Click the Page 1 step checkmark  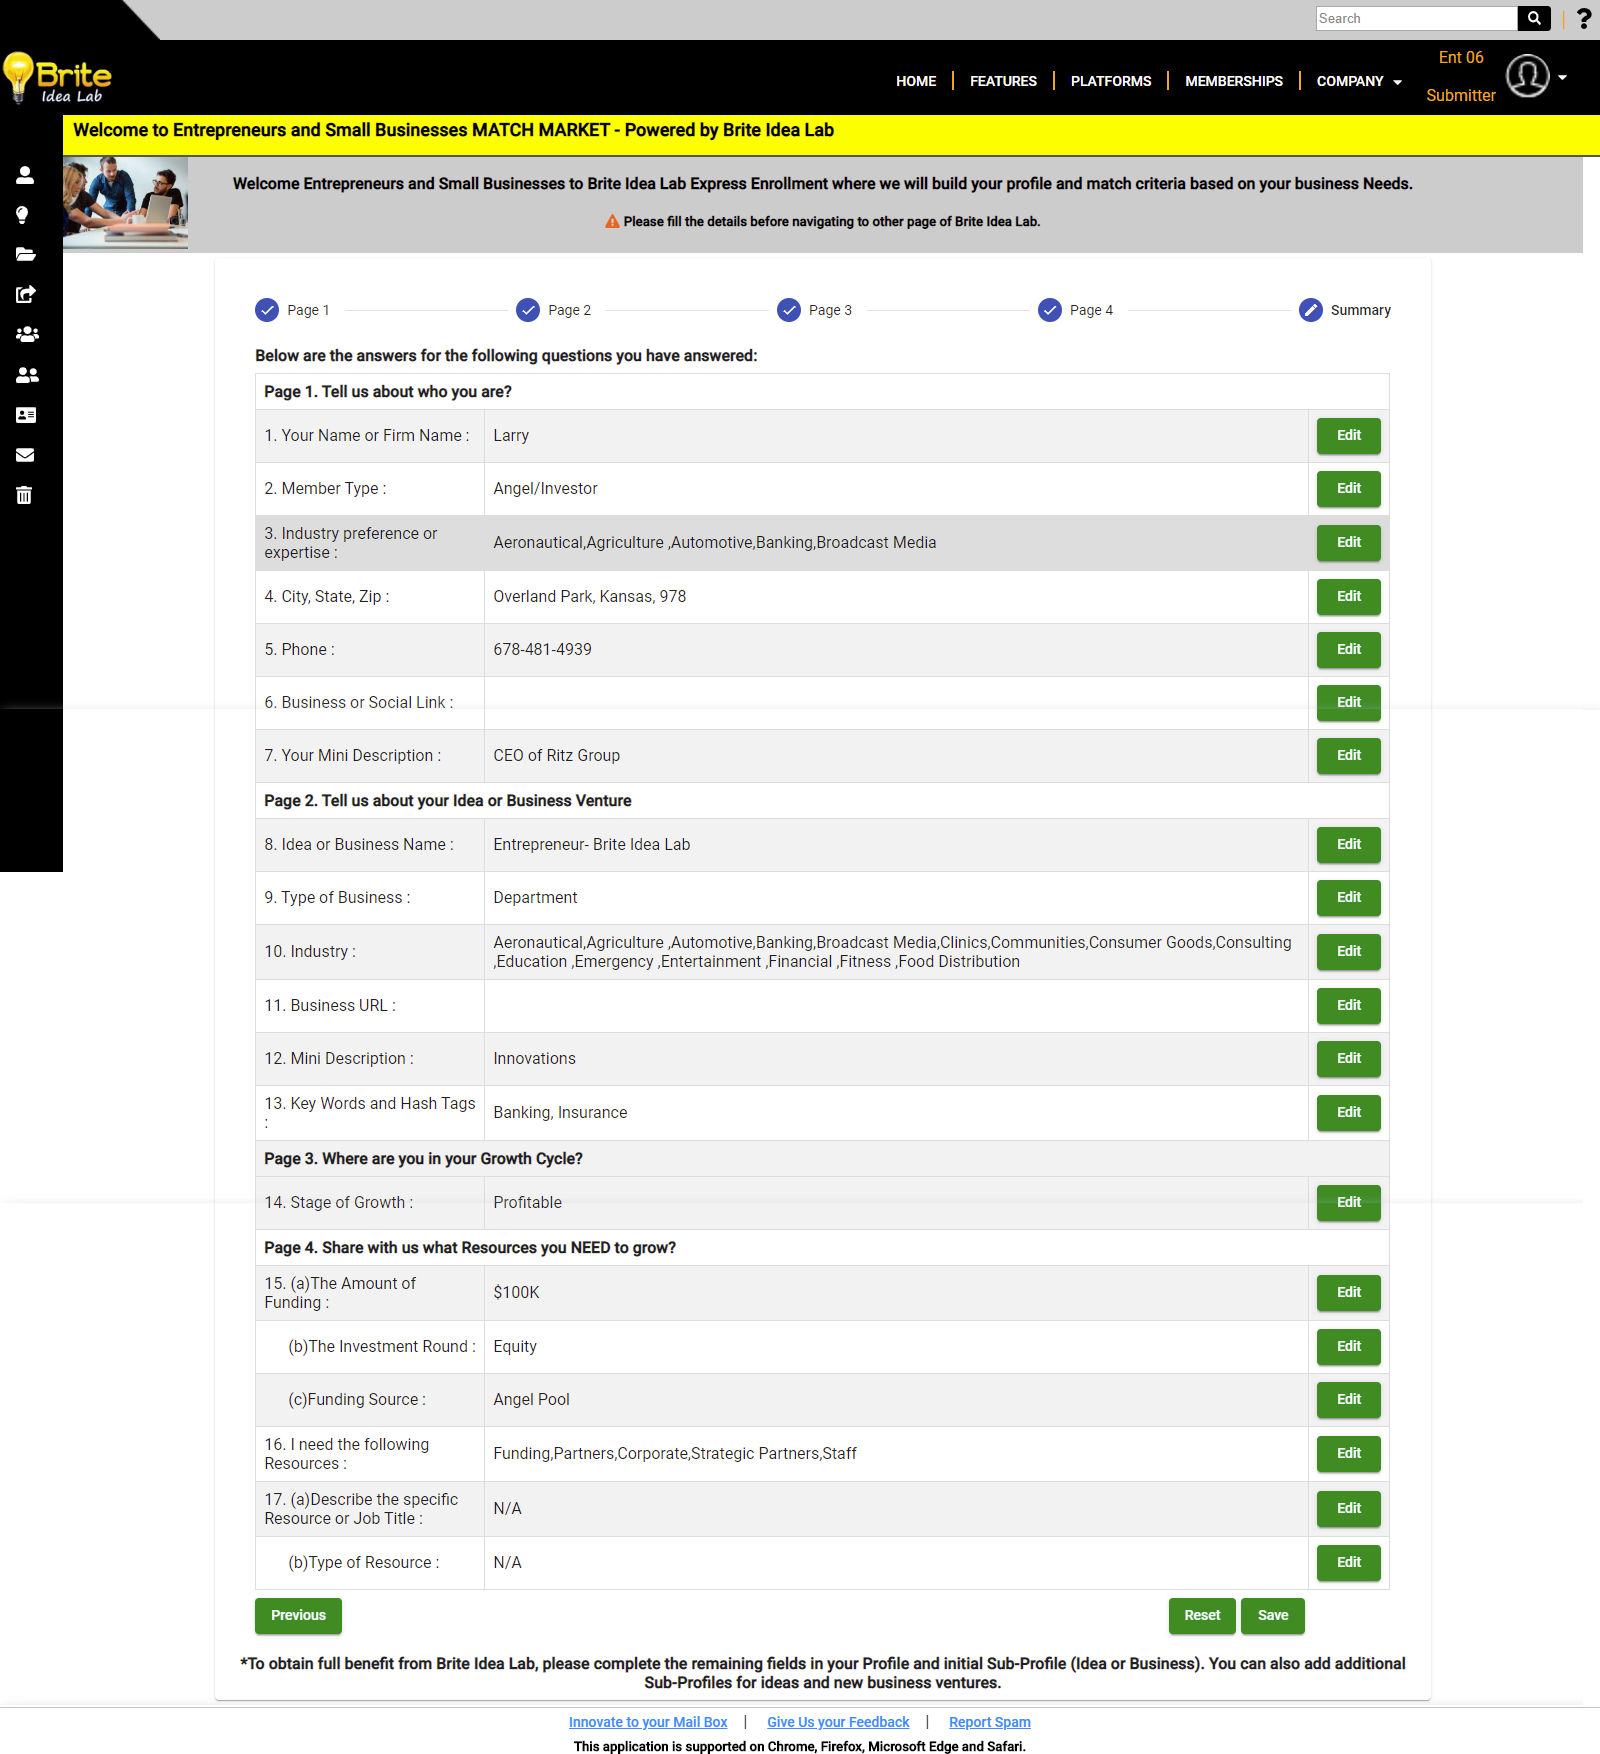tap(267, 310)
